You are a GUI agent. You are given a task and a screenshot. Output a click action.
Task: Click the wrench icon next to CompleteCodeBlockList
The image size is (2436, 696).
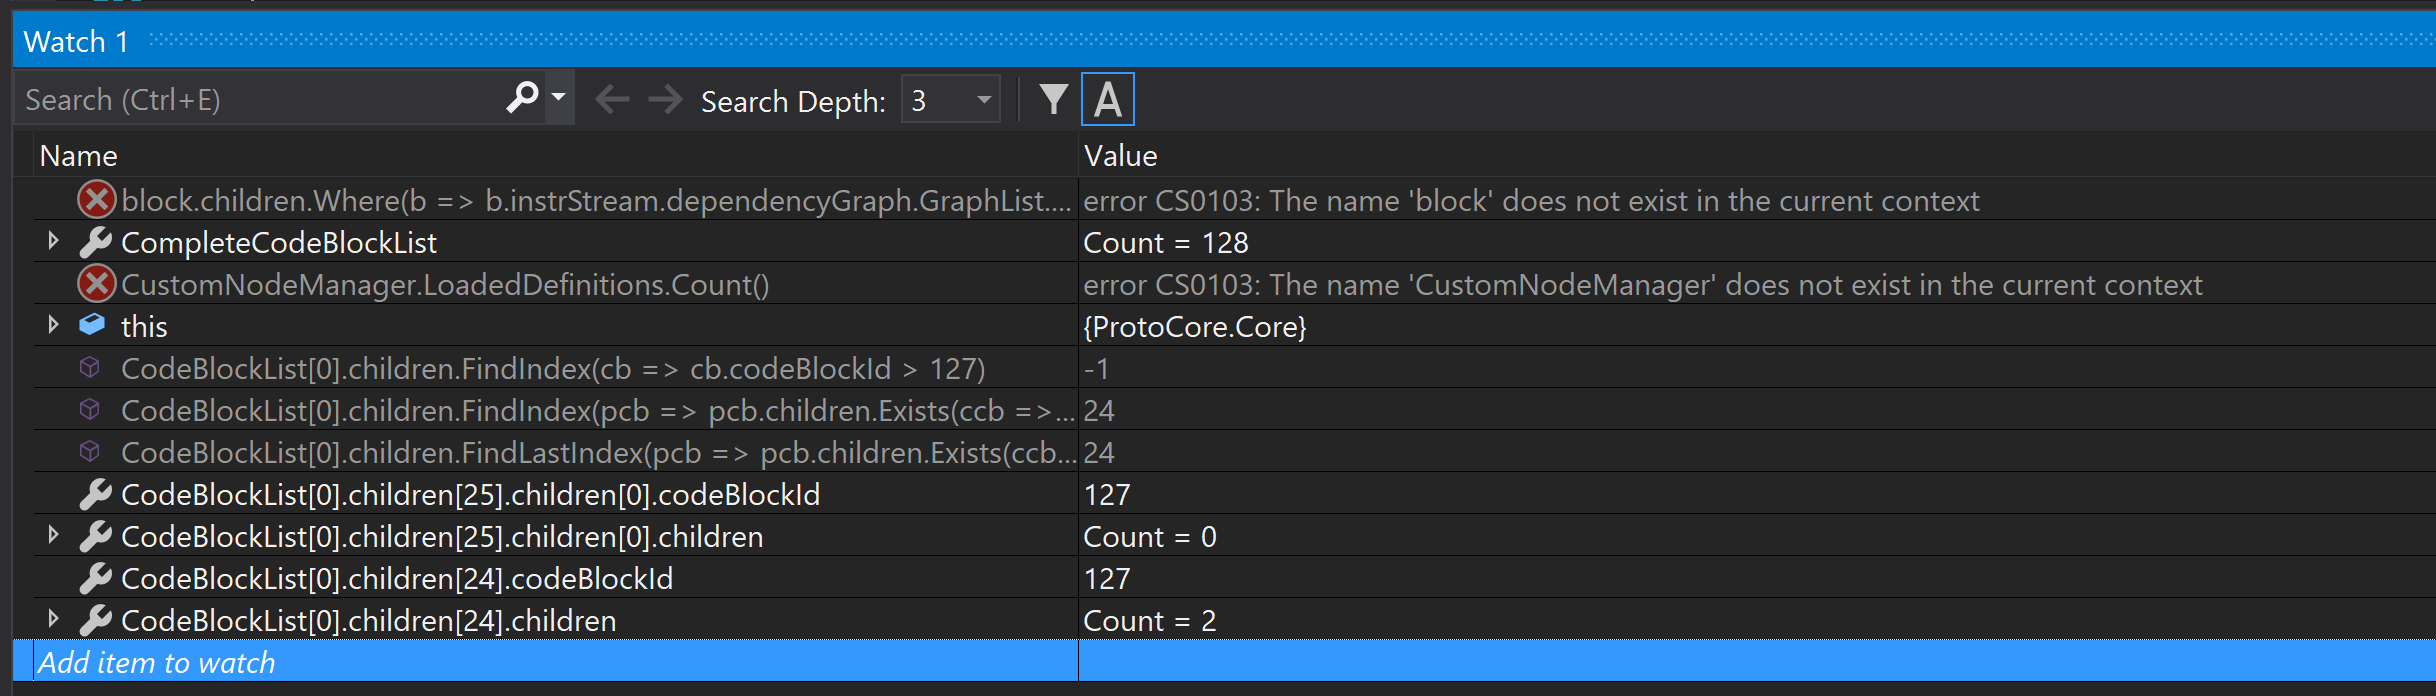95,242
